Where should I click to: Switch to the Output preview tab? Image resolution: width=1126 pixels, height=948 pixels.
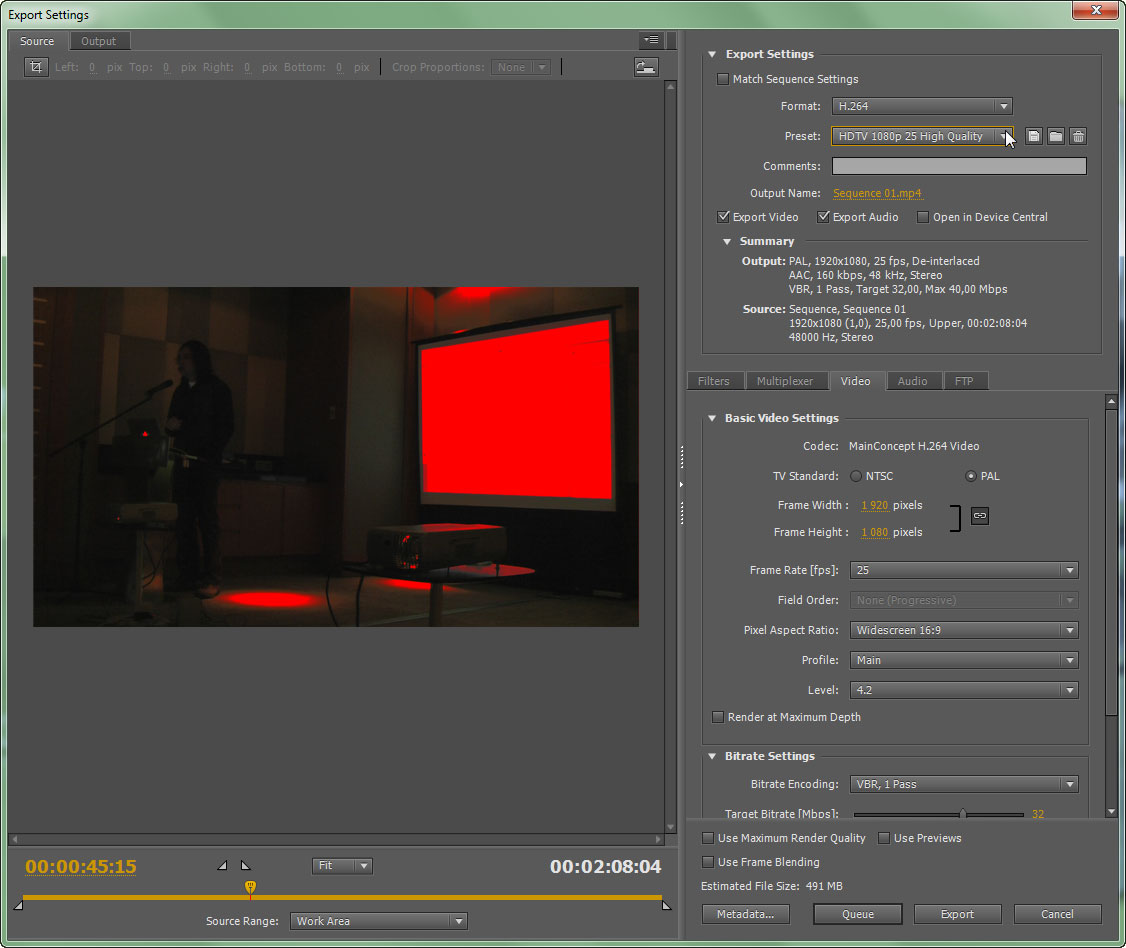(98, 41)
